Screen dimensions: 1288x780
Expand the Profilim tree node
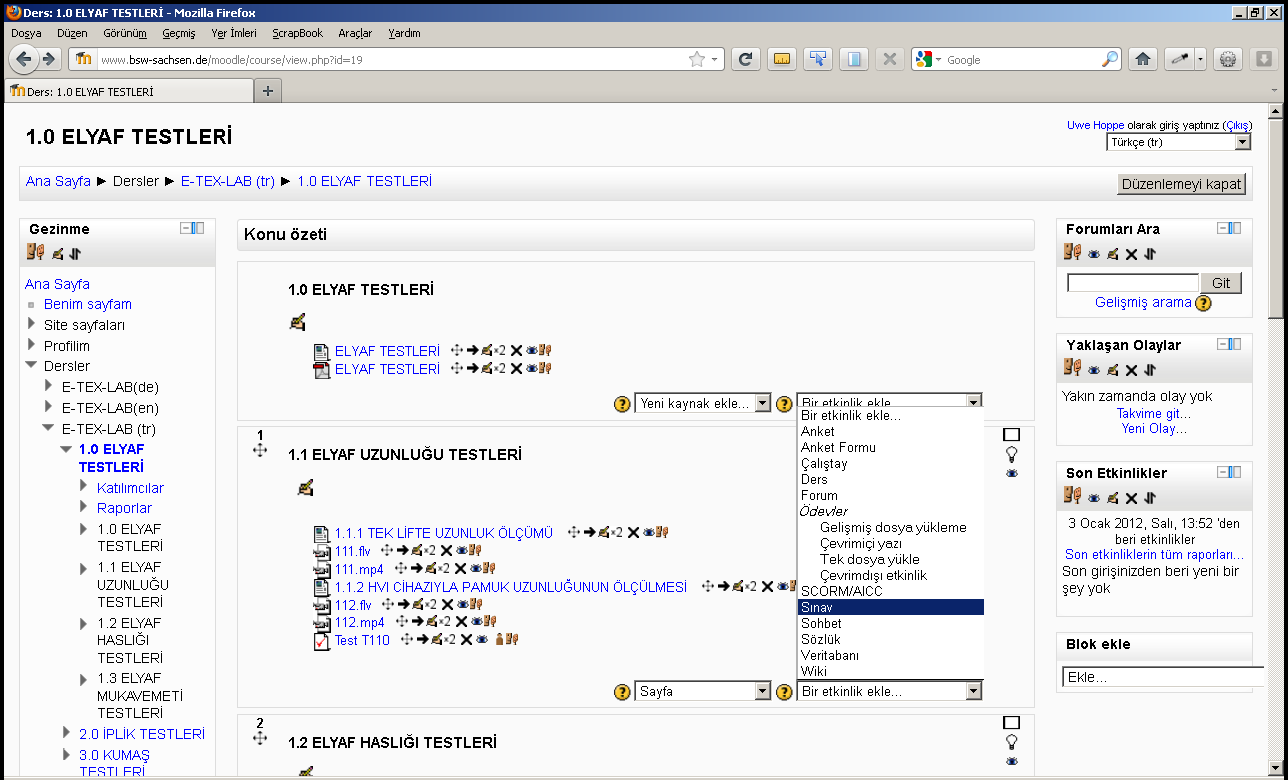(31, 345)
